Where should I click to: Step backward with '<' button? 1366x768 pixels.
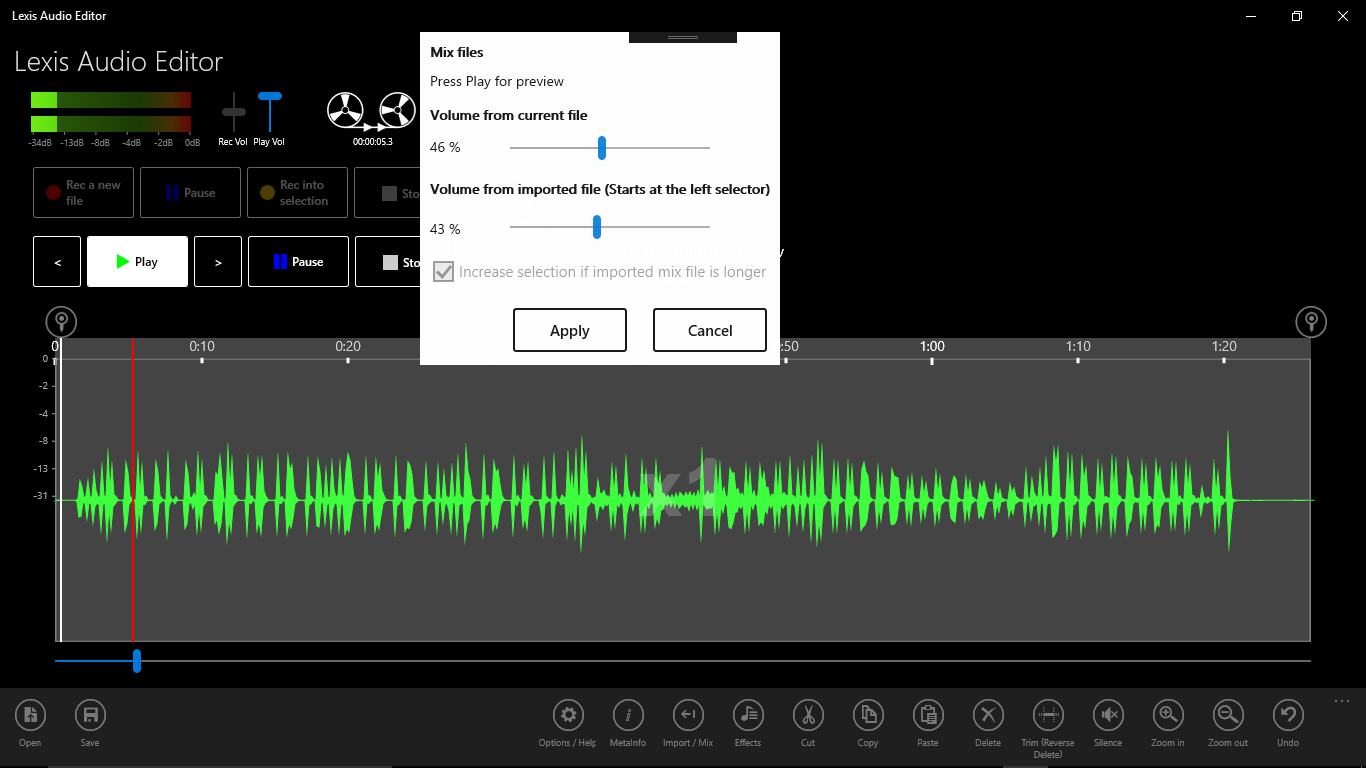coord(58,262)
